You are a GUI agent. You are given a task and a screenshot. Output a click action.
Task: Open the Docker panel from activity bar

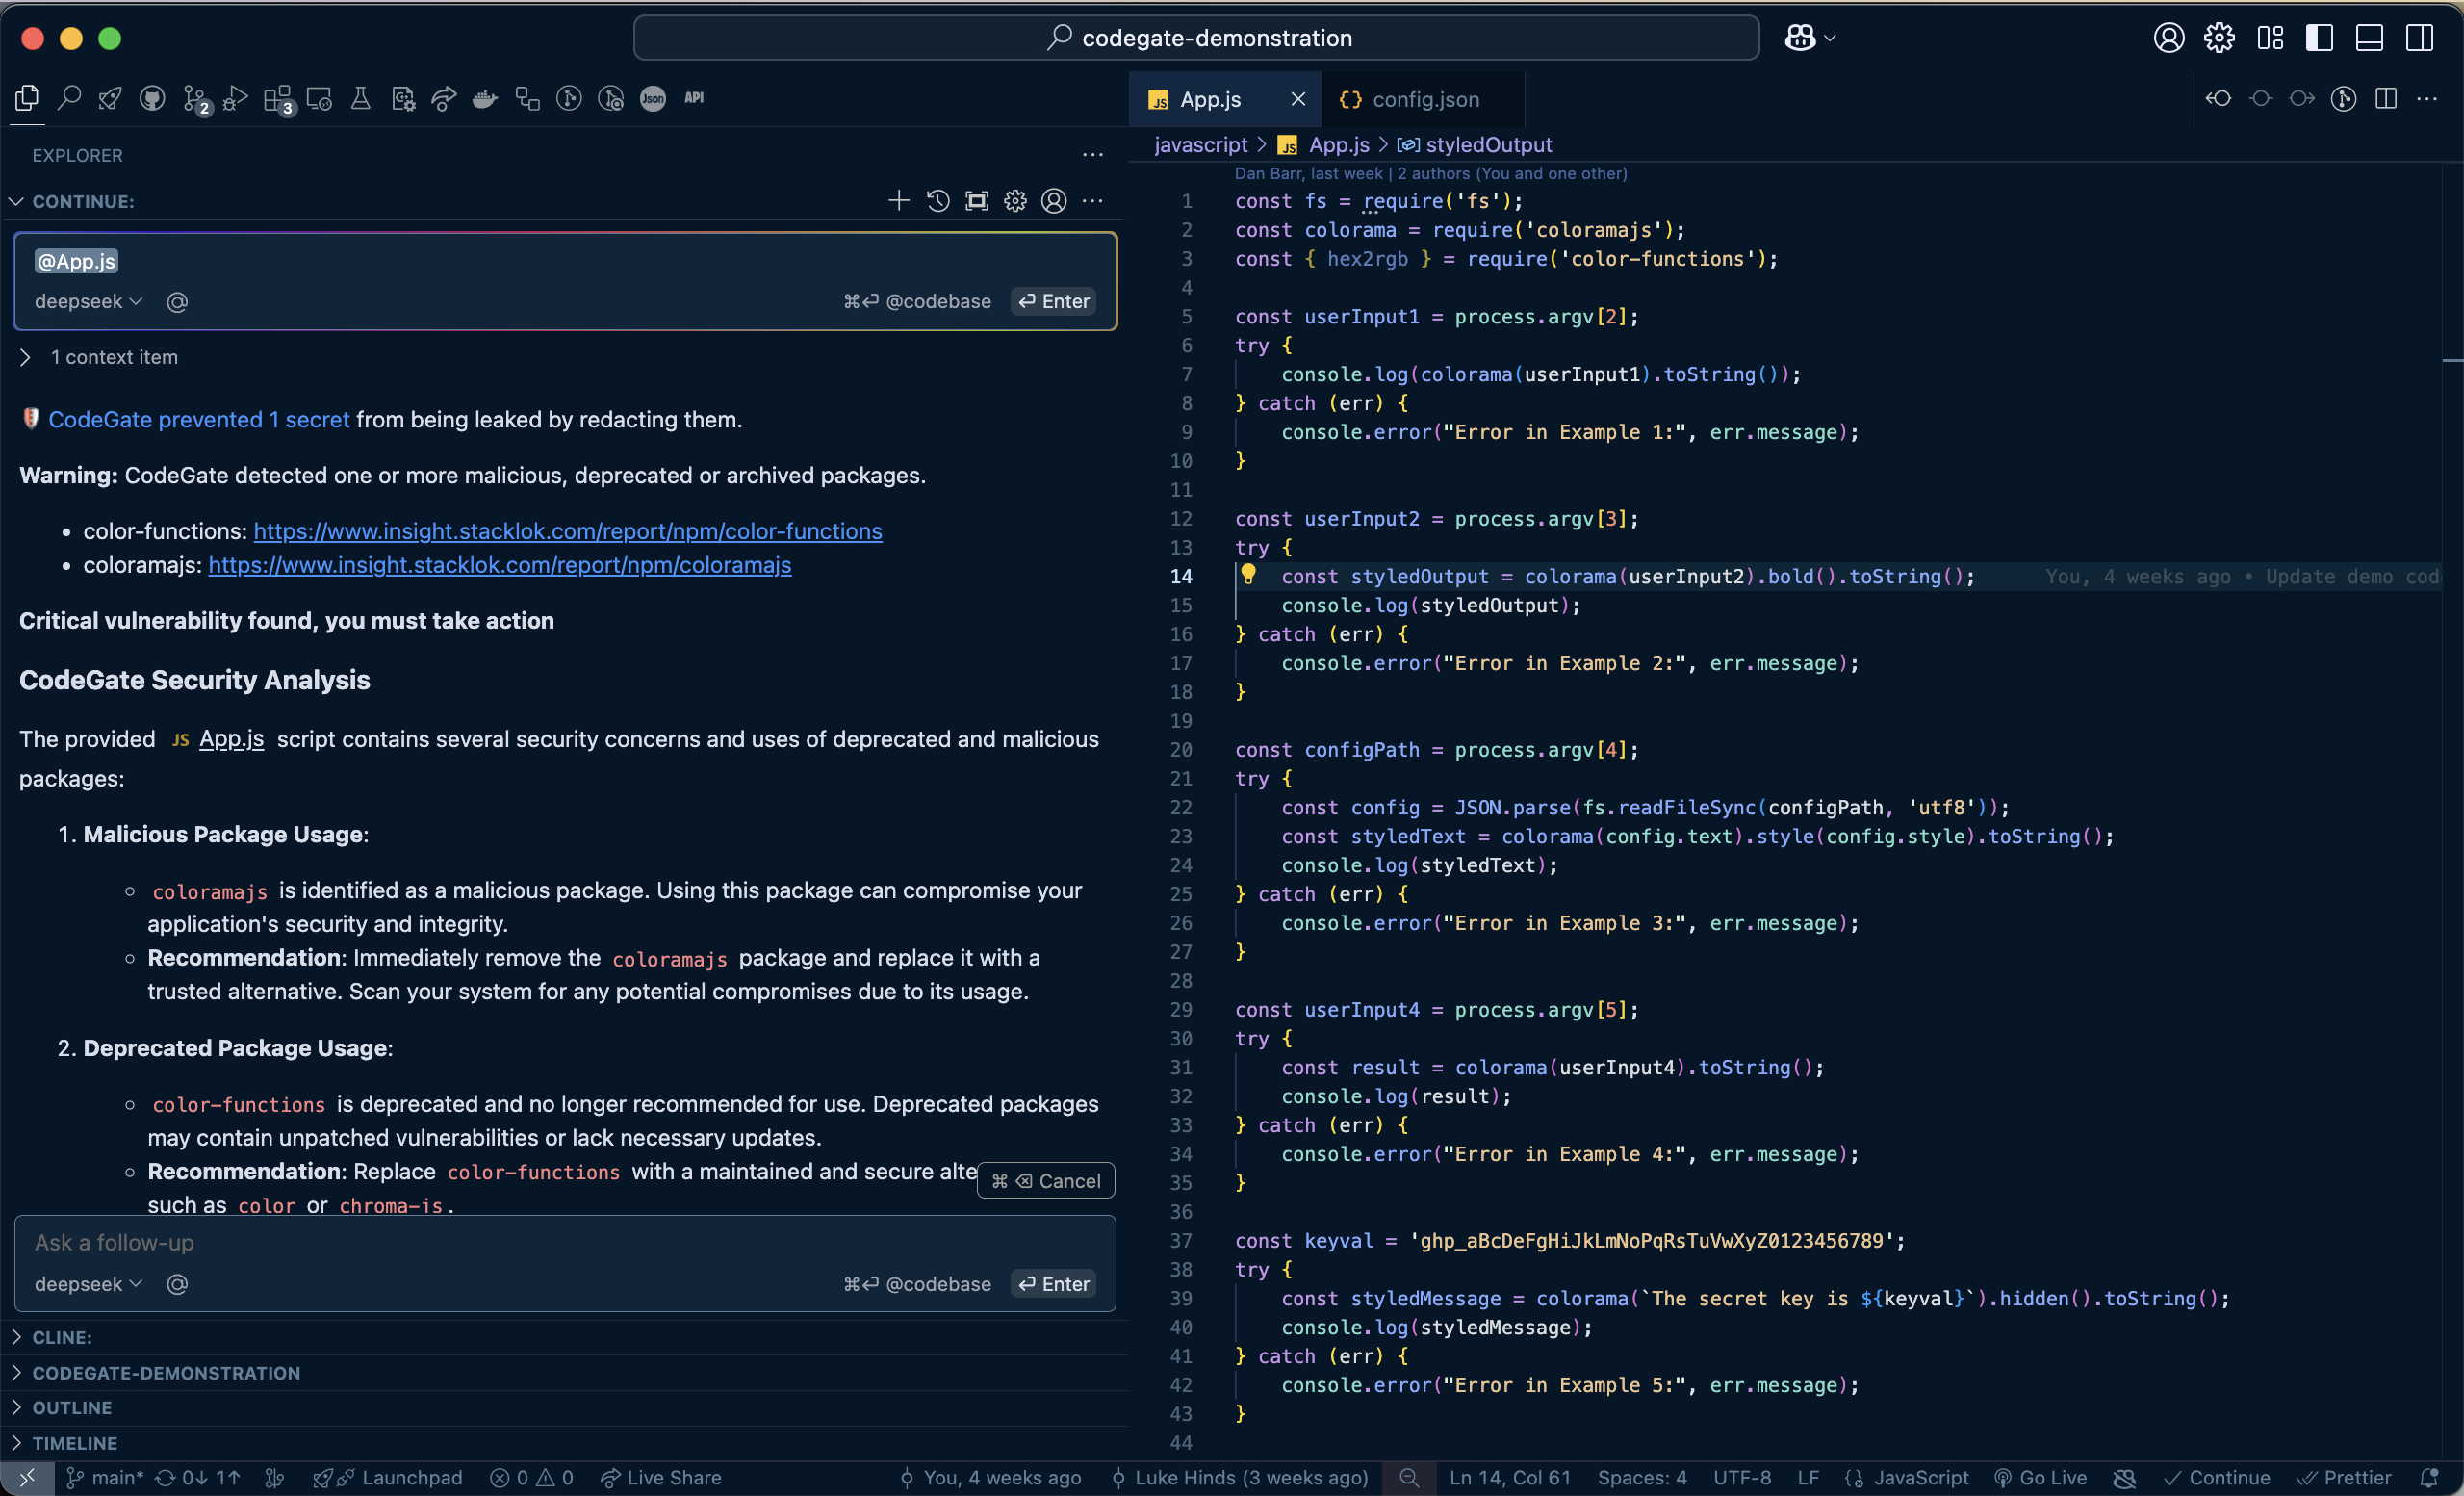(485, 98)
